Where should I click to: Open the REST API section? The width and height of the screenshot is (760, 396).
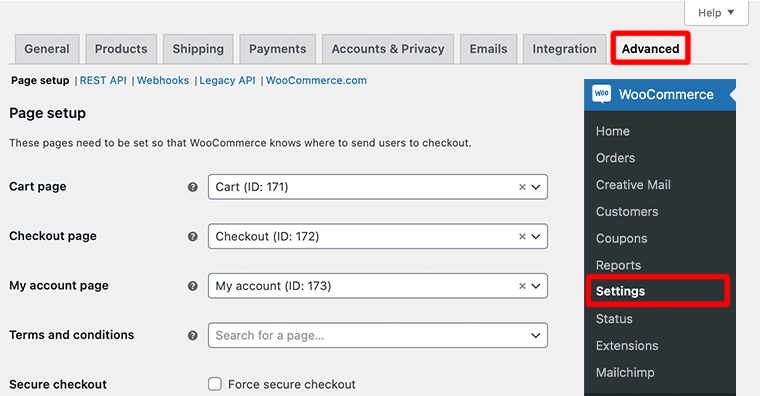tap(103, 80)
